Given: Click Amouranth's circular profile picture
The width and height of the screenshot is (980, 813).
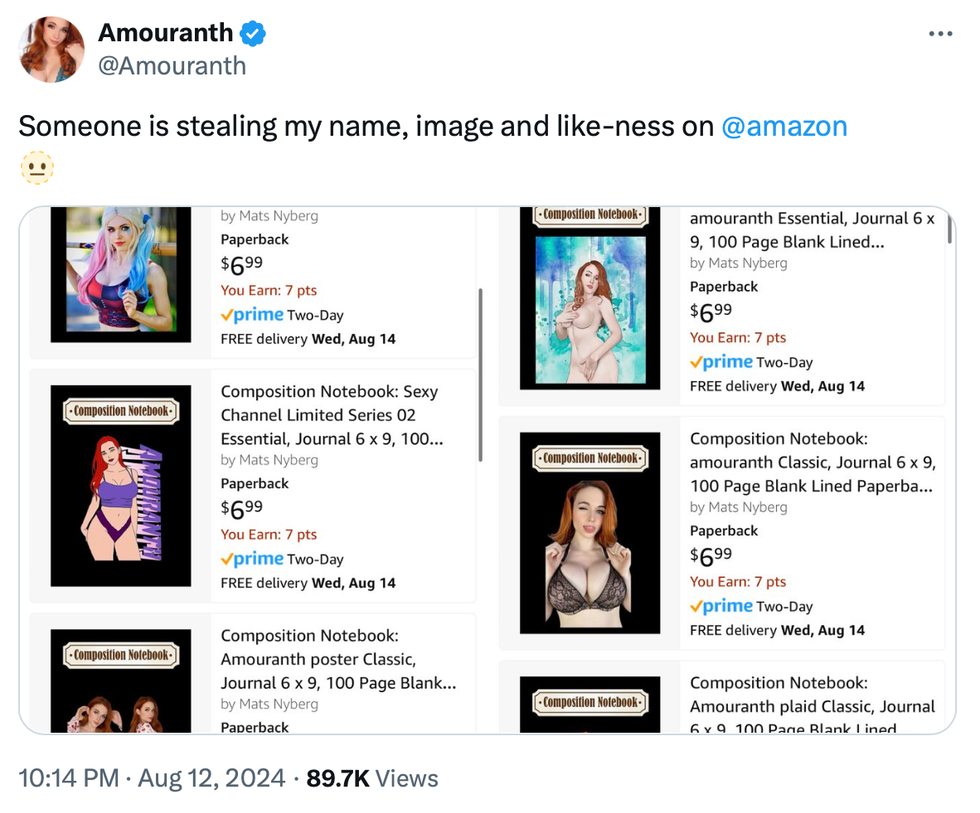Looking at the screenshot, I should click(50, 49).
